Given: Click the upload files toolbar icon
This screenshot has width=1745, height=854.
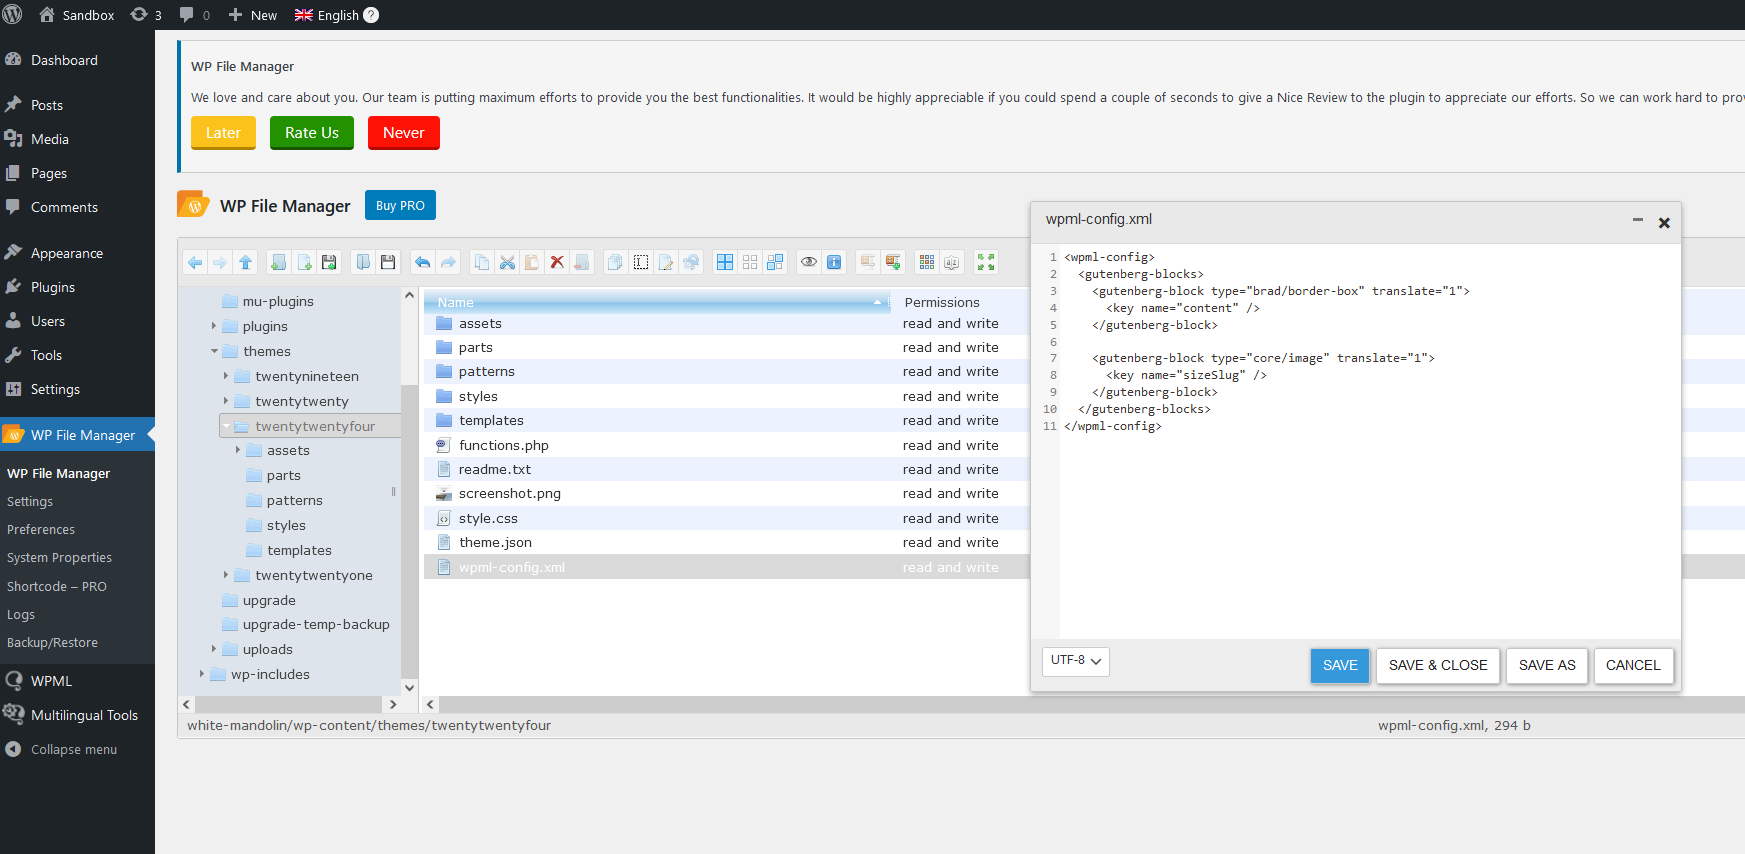Looking at the screenshot, I should (329, 262).
